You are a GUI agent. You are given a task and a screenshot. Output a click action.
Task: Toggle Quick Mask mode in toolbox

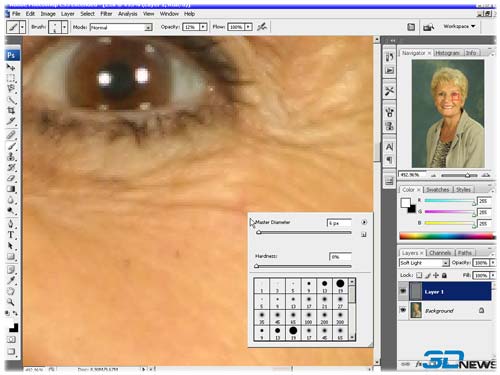point(11,340)
